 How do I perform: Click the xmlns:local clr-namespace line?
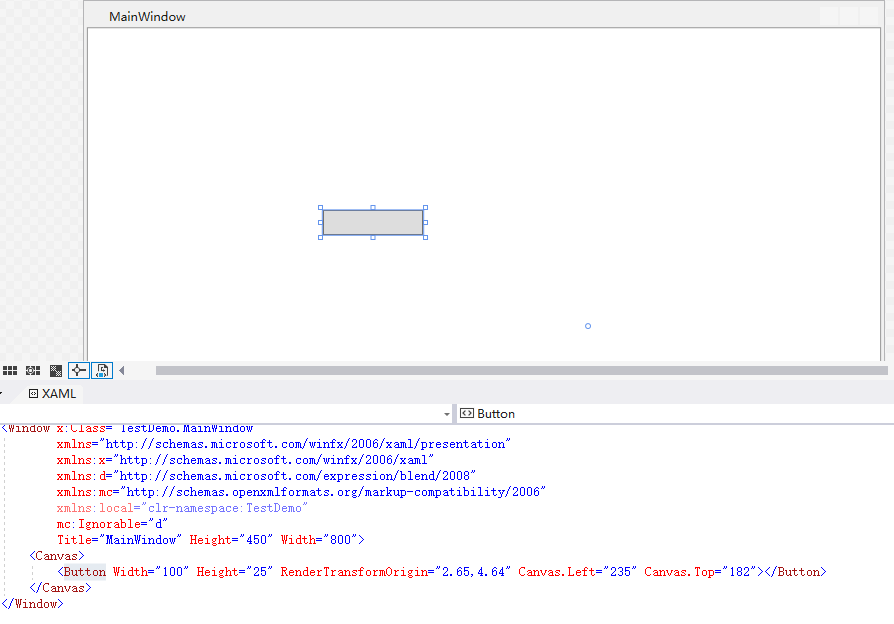point(182,508)
